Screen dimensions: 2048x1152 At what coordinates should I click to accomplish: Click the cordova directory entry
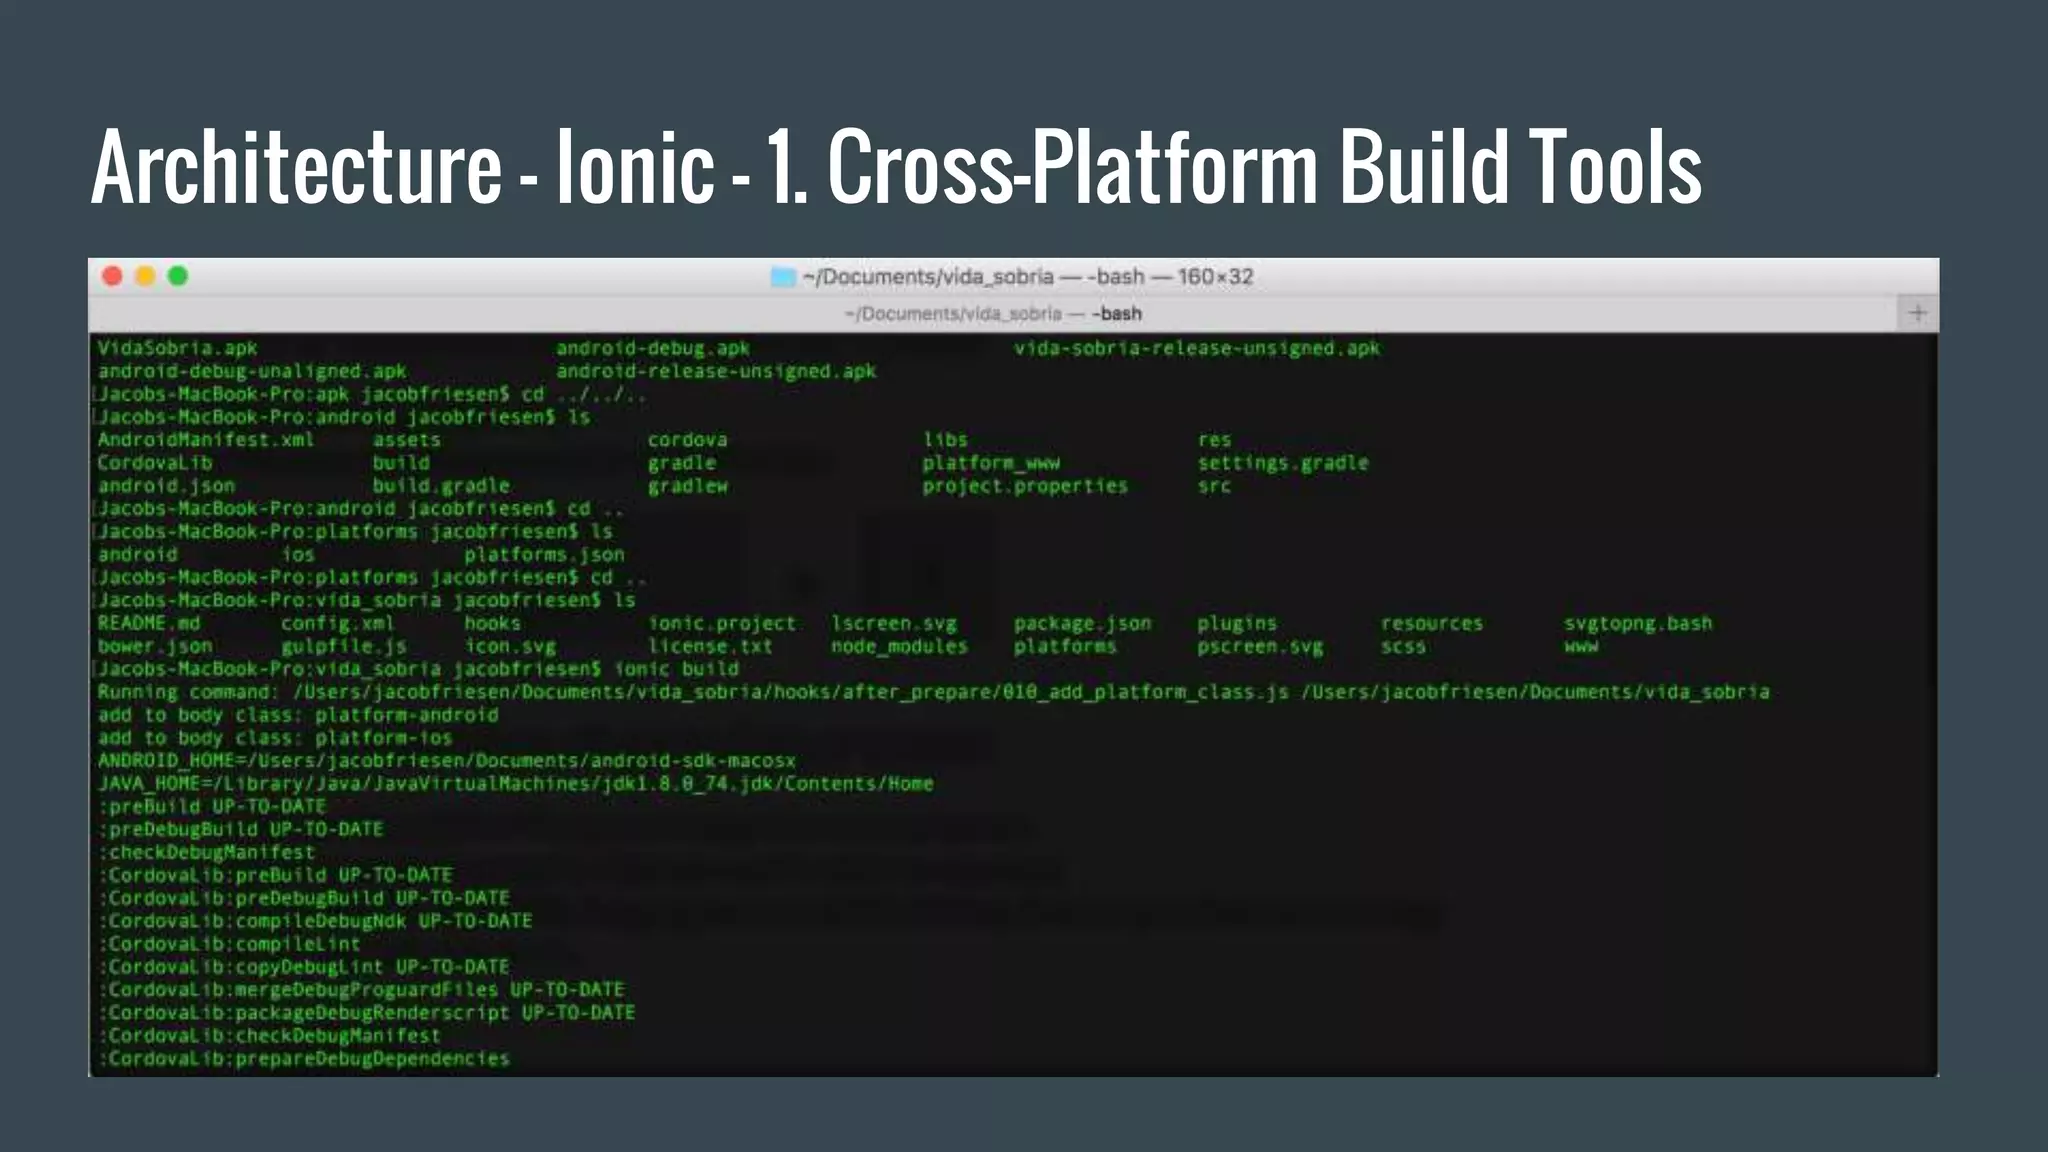(687, 440)
